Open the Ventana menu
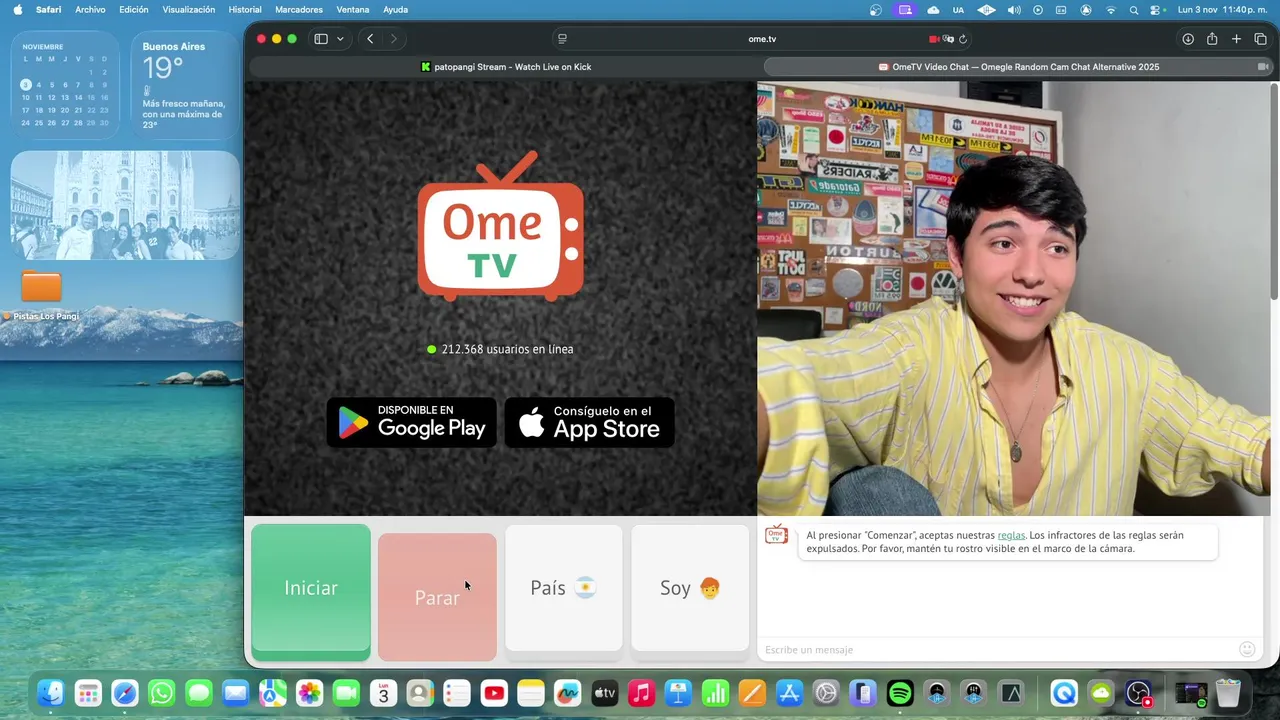 point(352,9)
